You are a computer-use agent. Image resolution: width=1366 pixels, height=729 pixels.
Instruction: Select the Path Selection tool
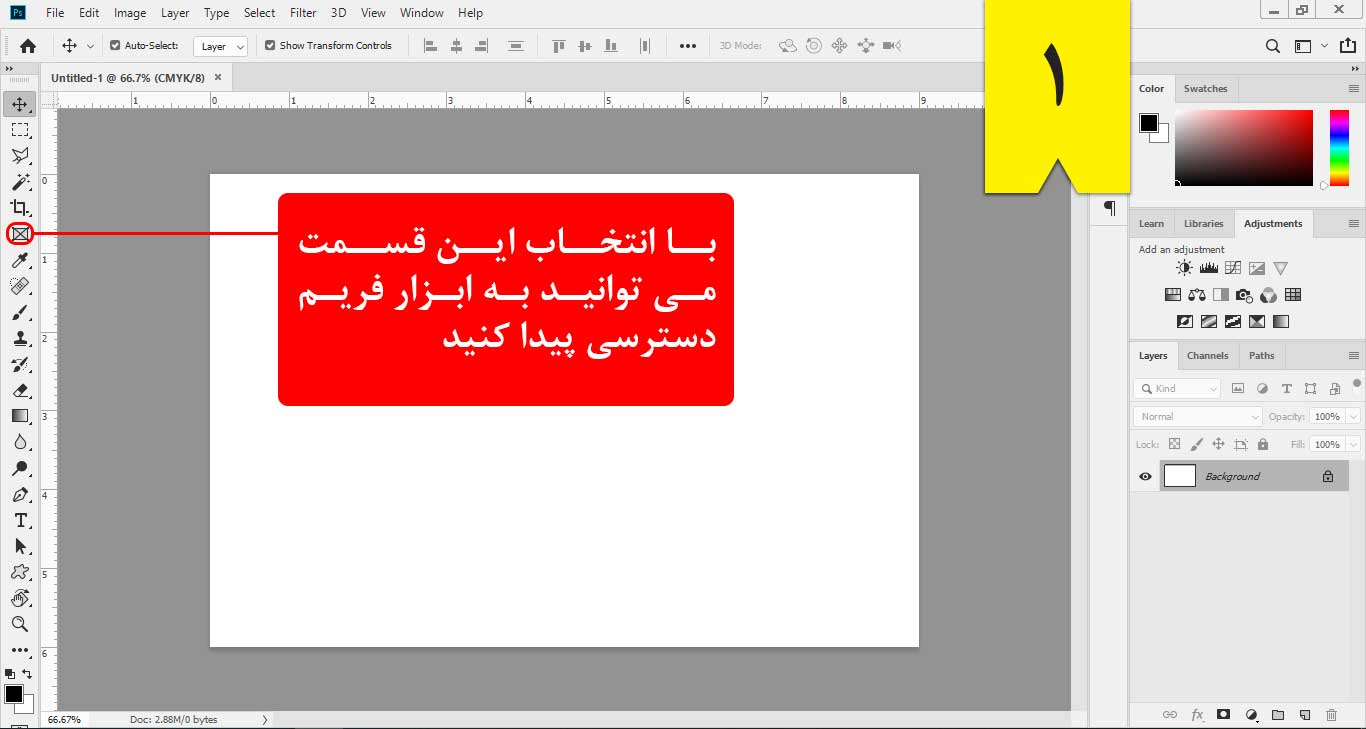point(20,546)
